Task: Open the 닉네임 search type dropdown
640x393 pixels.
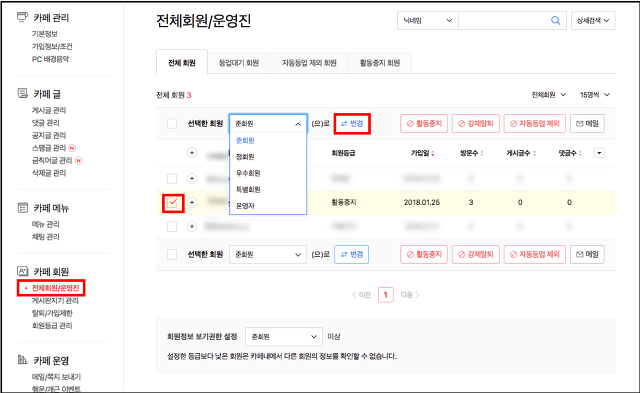Action: pos(428,20)
